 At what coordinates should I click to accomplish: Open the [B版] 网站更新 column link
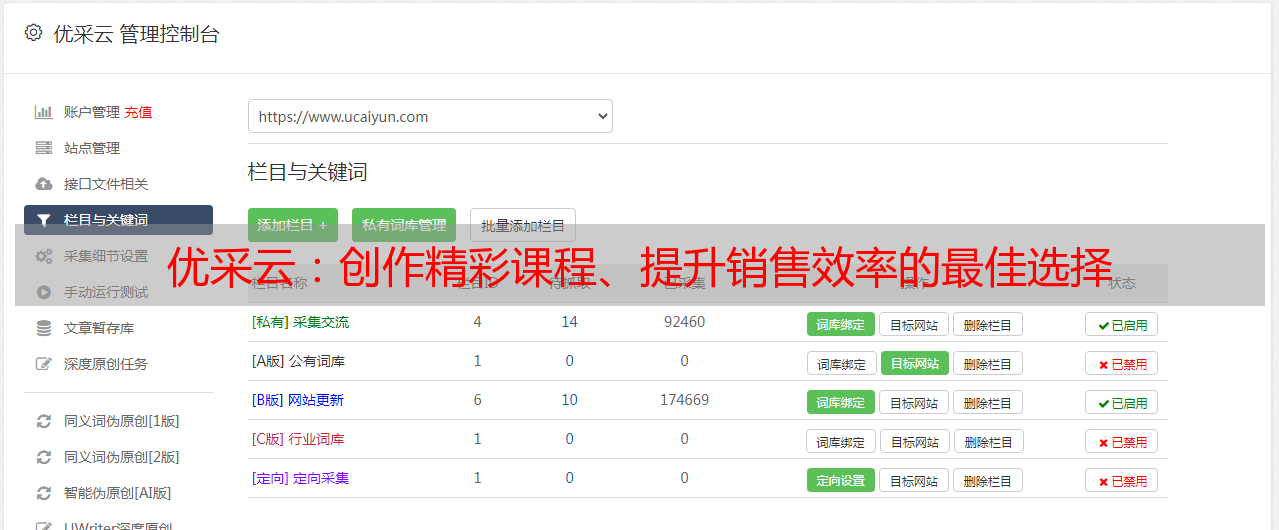coord(297,400)
